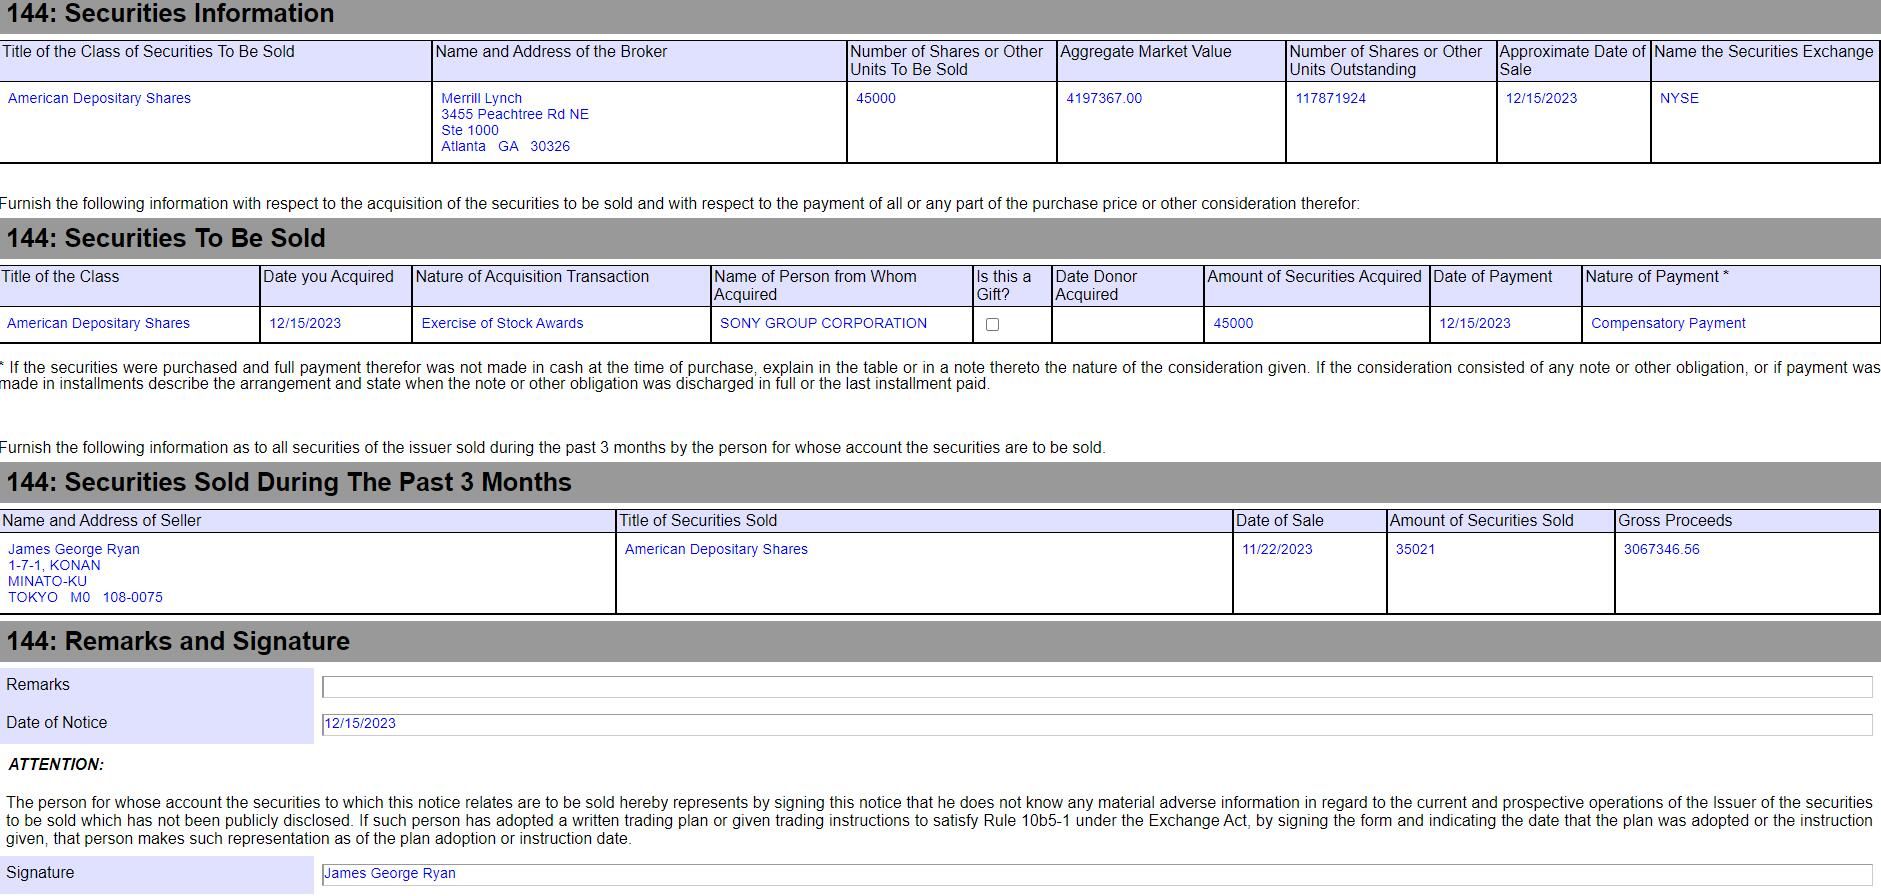This screenshot has width=1881, height=896.
Task: Select the Date of Payment value 12/15/2023
Action: (x=1475, y=323)
